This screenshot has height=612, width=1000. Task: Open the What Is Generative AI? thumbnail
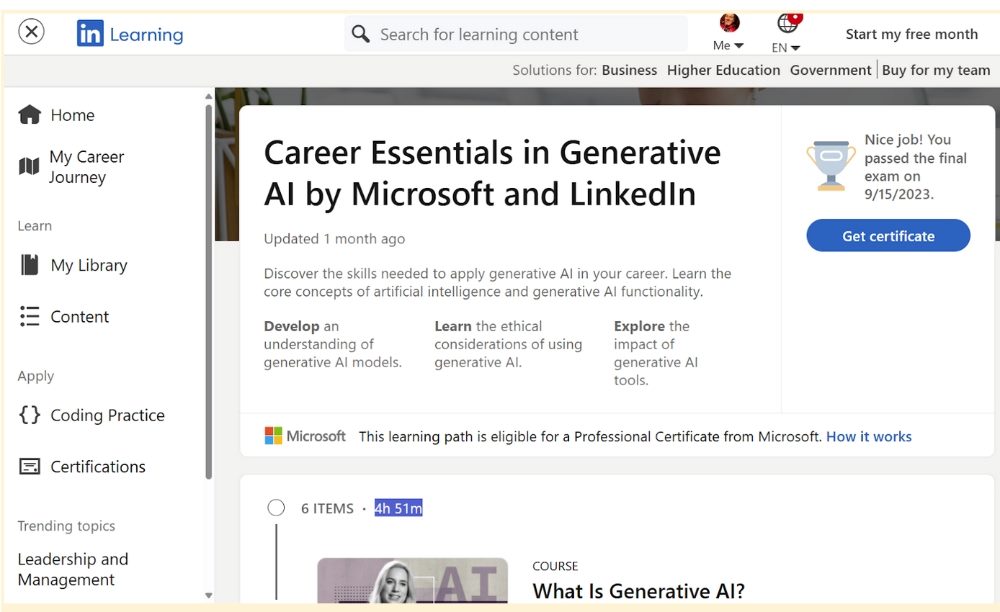coord(412,580)
